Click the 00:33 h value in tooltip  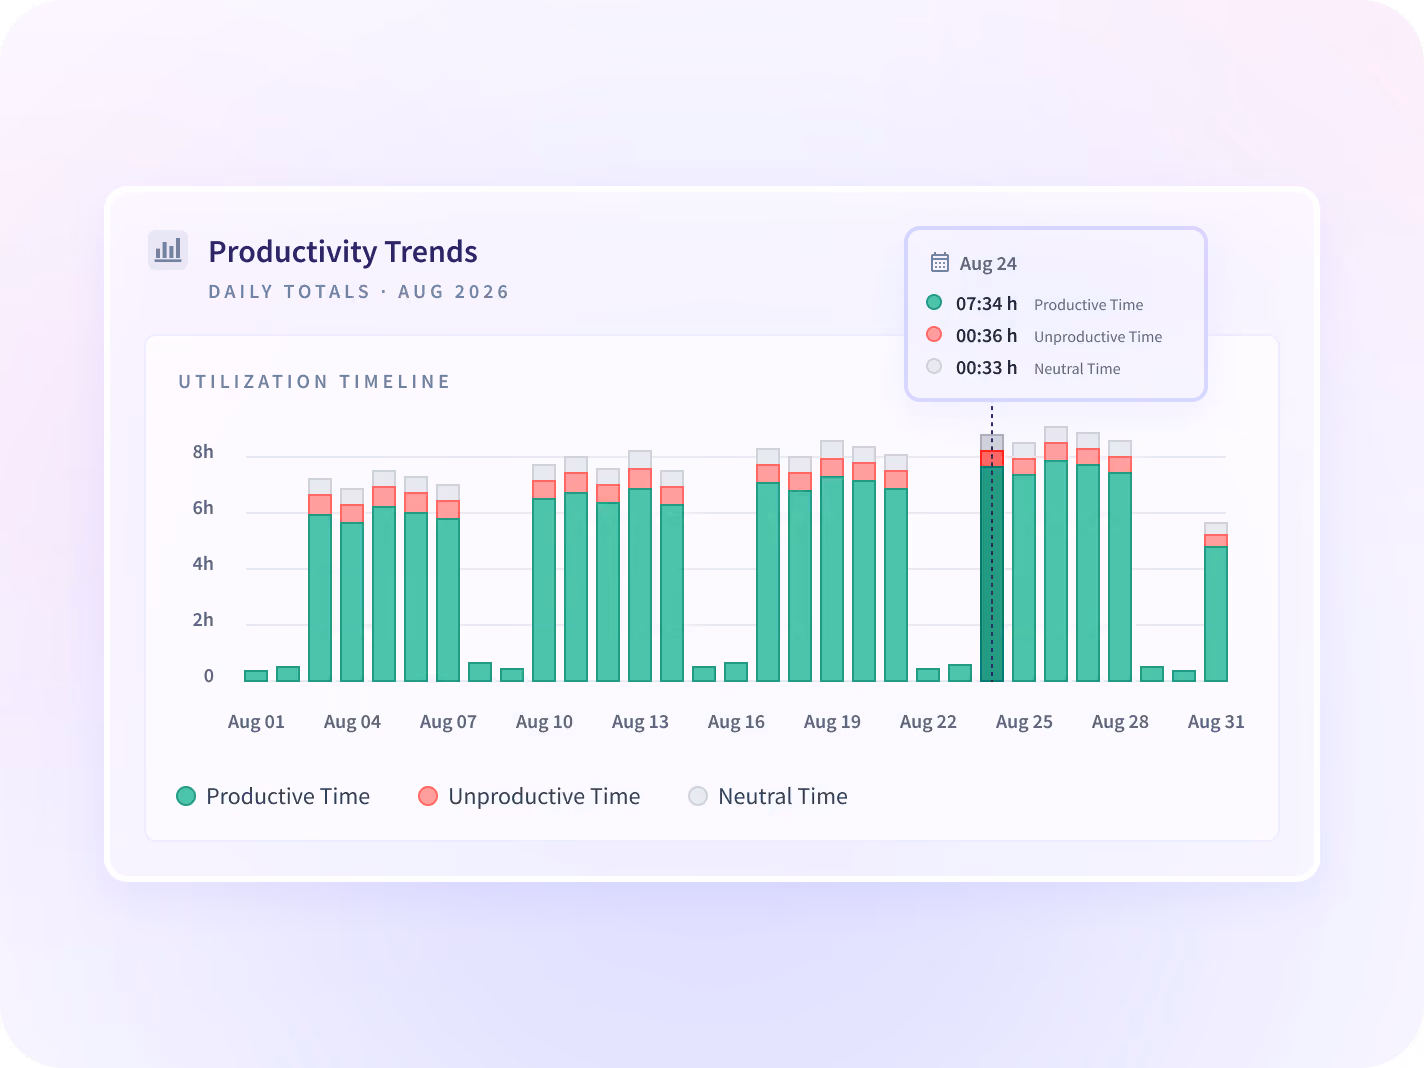[986, 368]
